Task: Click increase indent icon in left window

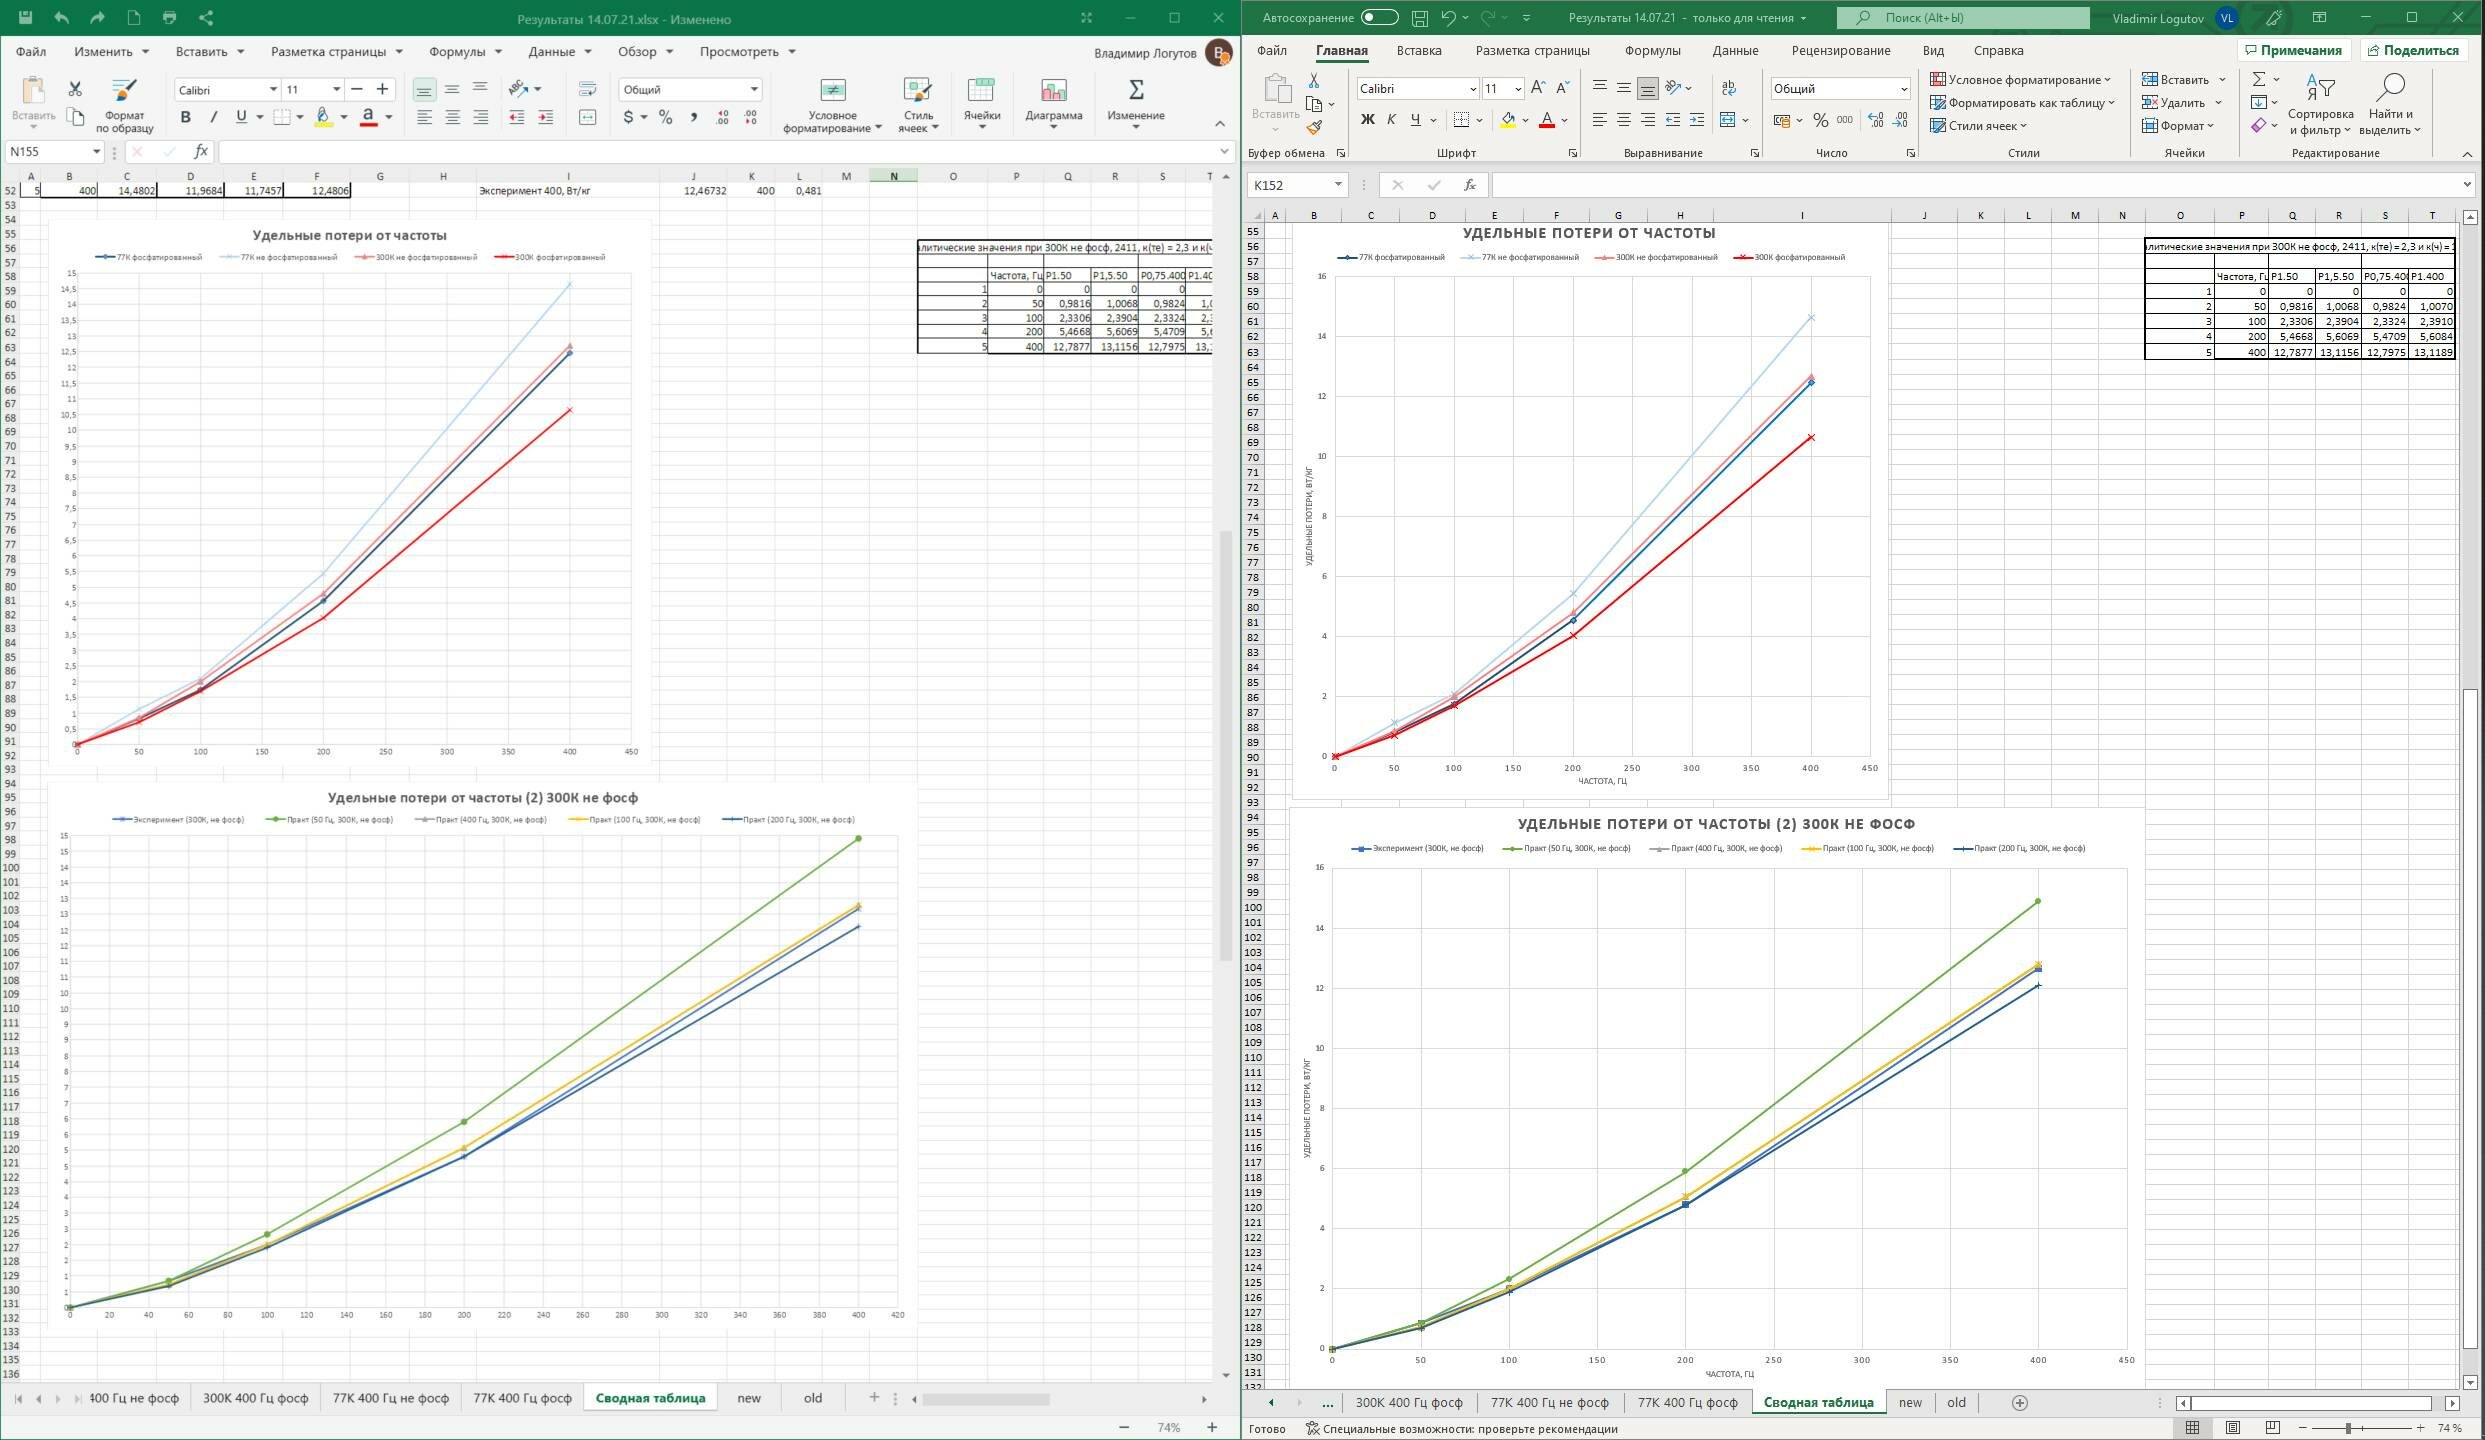Action: pyautogui.click(x=545, y=117)
